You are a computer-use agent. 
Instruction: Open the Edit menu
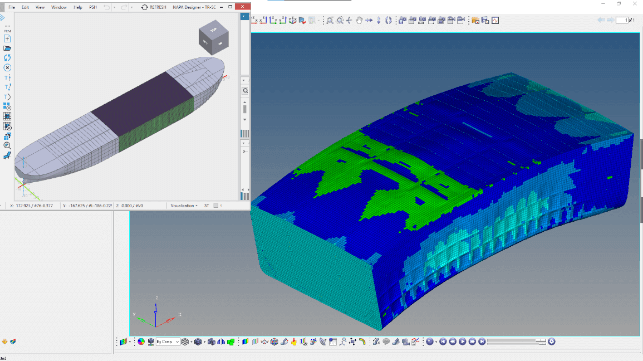pyautogui.click(x=25, y=7)
